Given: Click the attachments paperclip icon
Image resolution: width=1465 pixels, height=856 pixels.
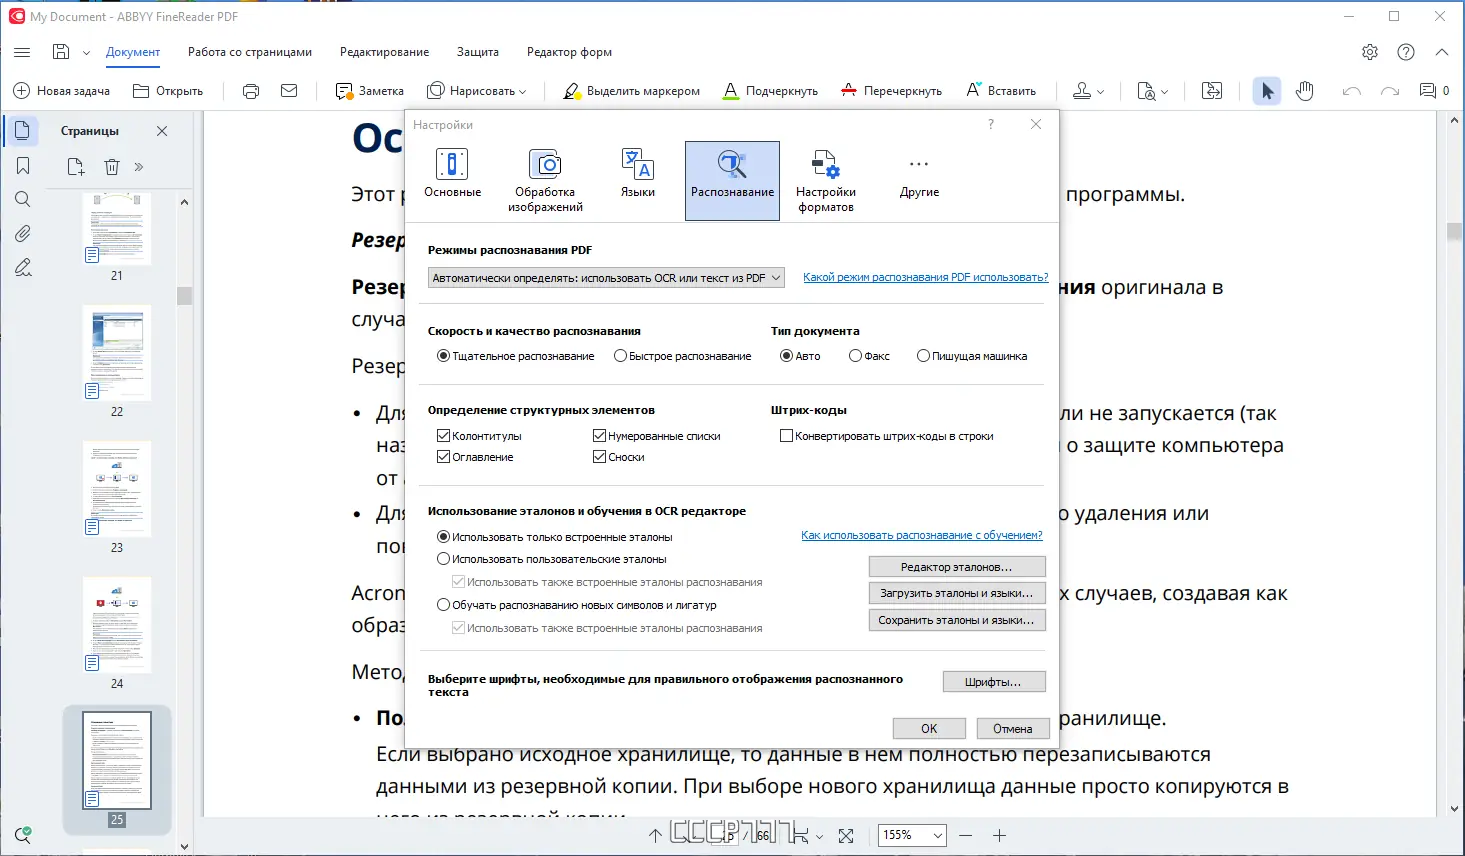Looking at the screenshot, I should (x=22, y=233).
